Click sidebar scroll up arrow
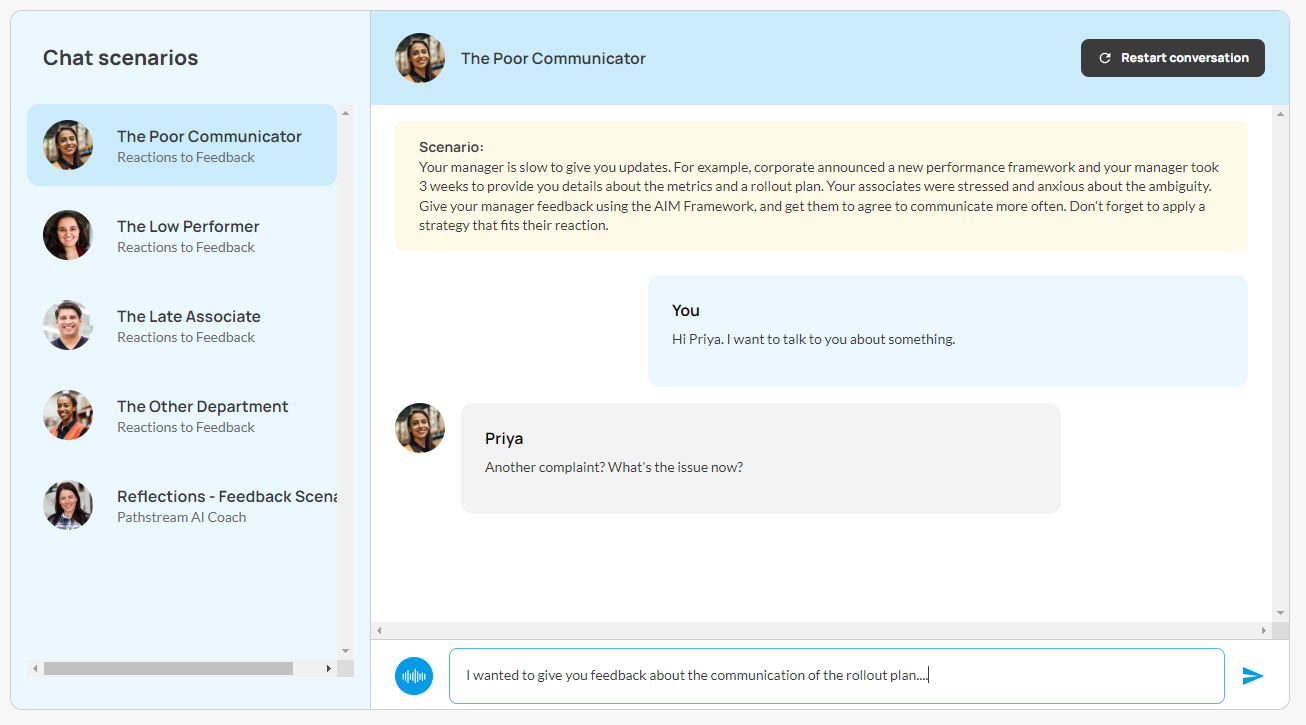The image size is (1306, 725). (x=346, y=113)
